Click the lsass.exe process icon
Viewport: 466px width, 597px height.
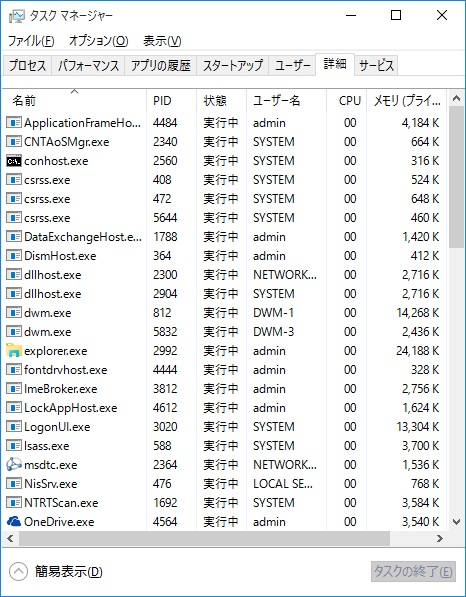(x=14, y=446)
